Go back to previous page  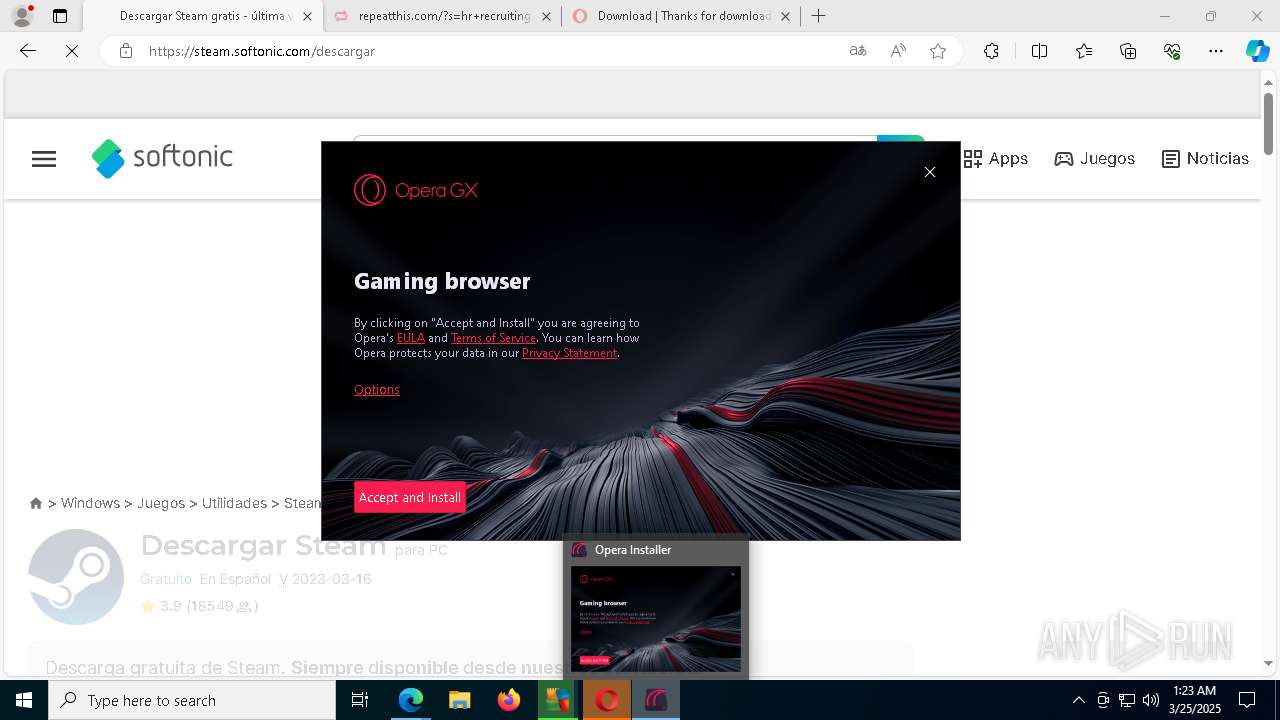click(x=28, y=51)
